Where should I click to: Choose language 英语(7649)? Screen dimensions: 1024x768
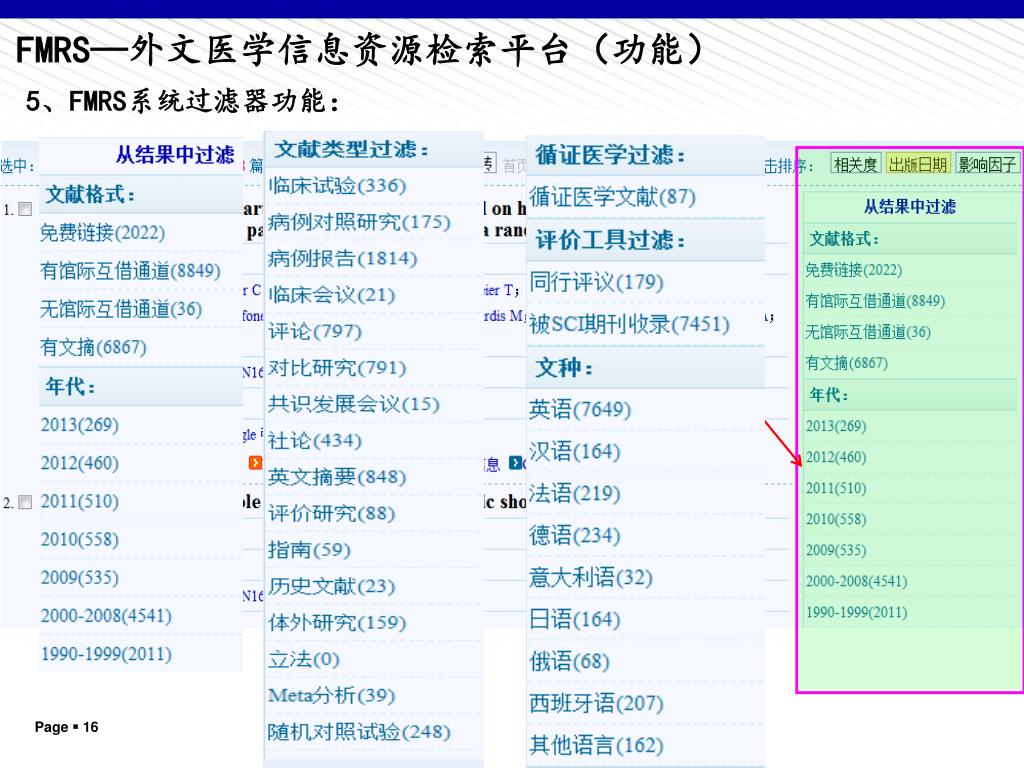click(580, 409)
